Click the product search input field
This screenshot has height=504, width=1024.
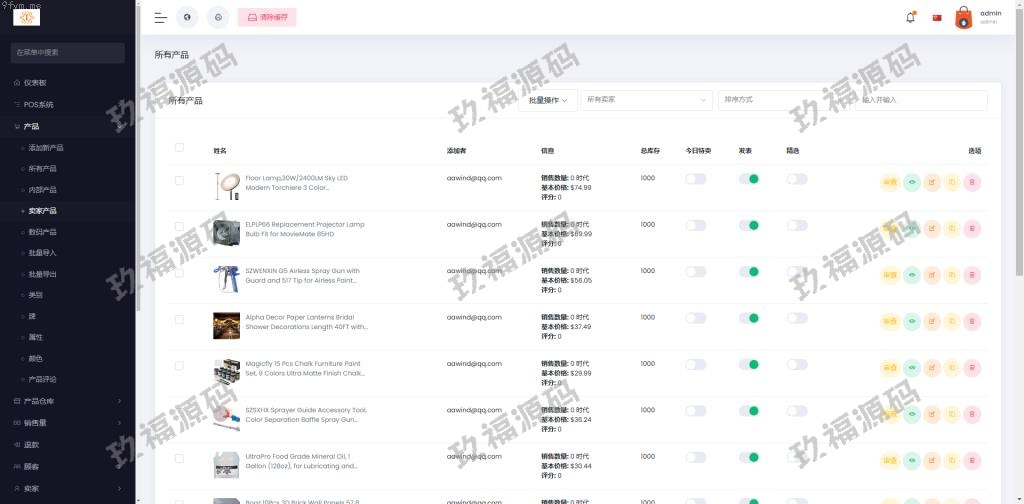click(x=921, y=100)
